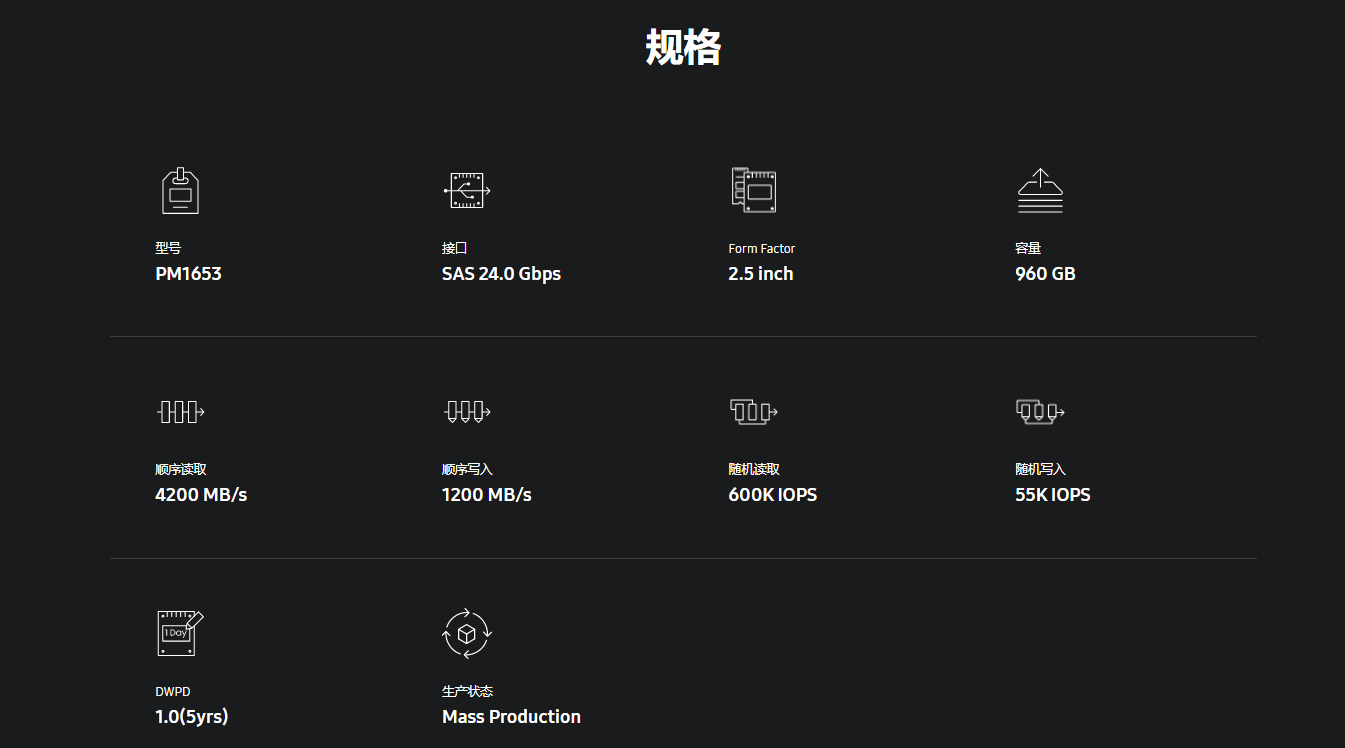Click the 随机写入 label
The image size is (1345, 748).
pyautogui.click(x=1041, y=469)
